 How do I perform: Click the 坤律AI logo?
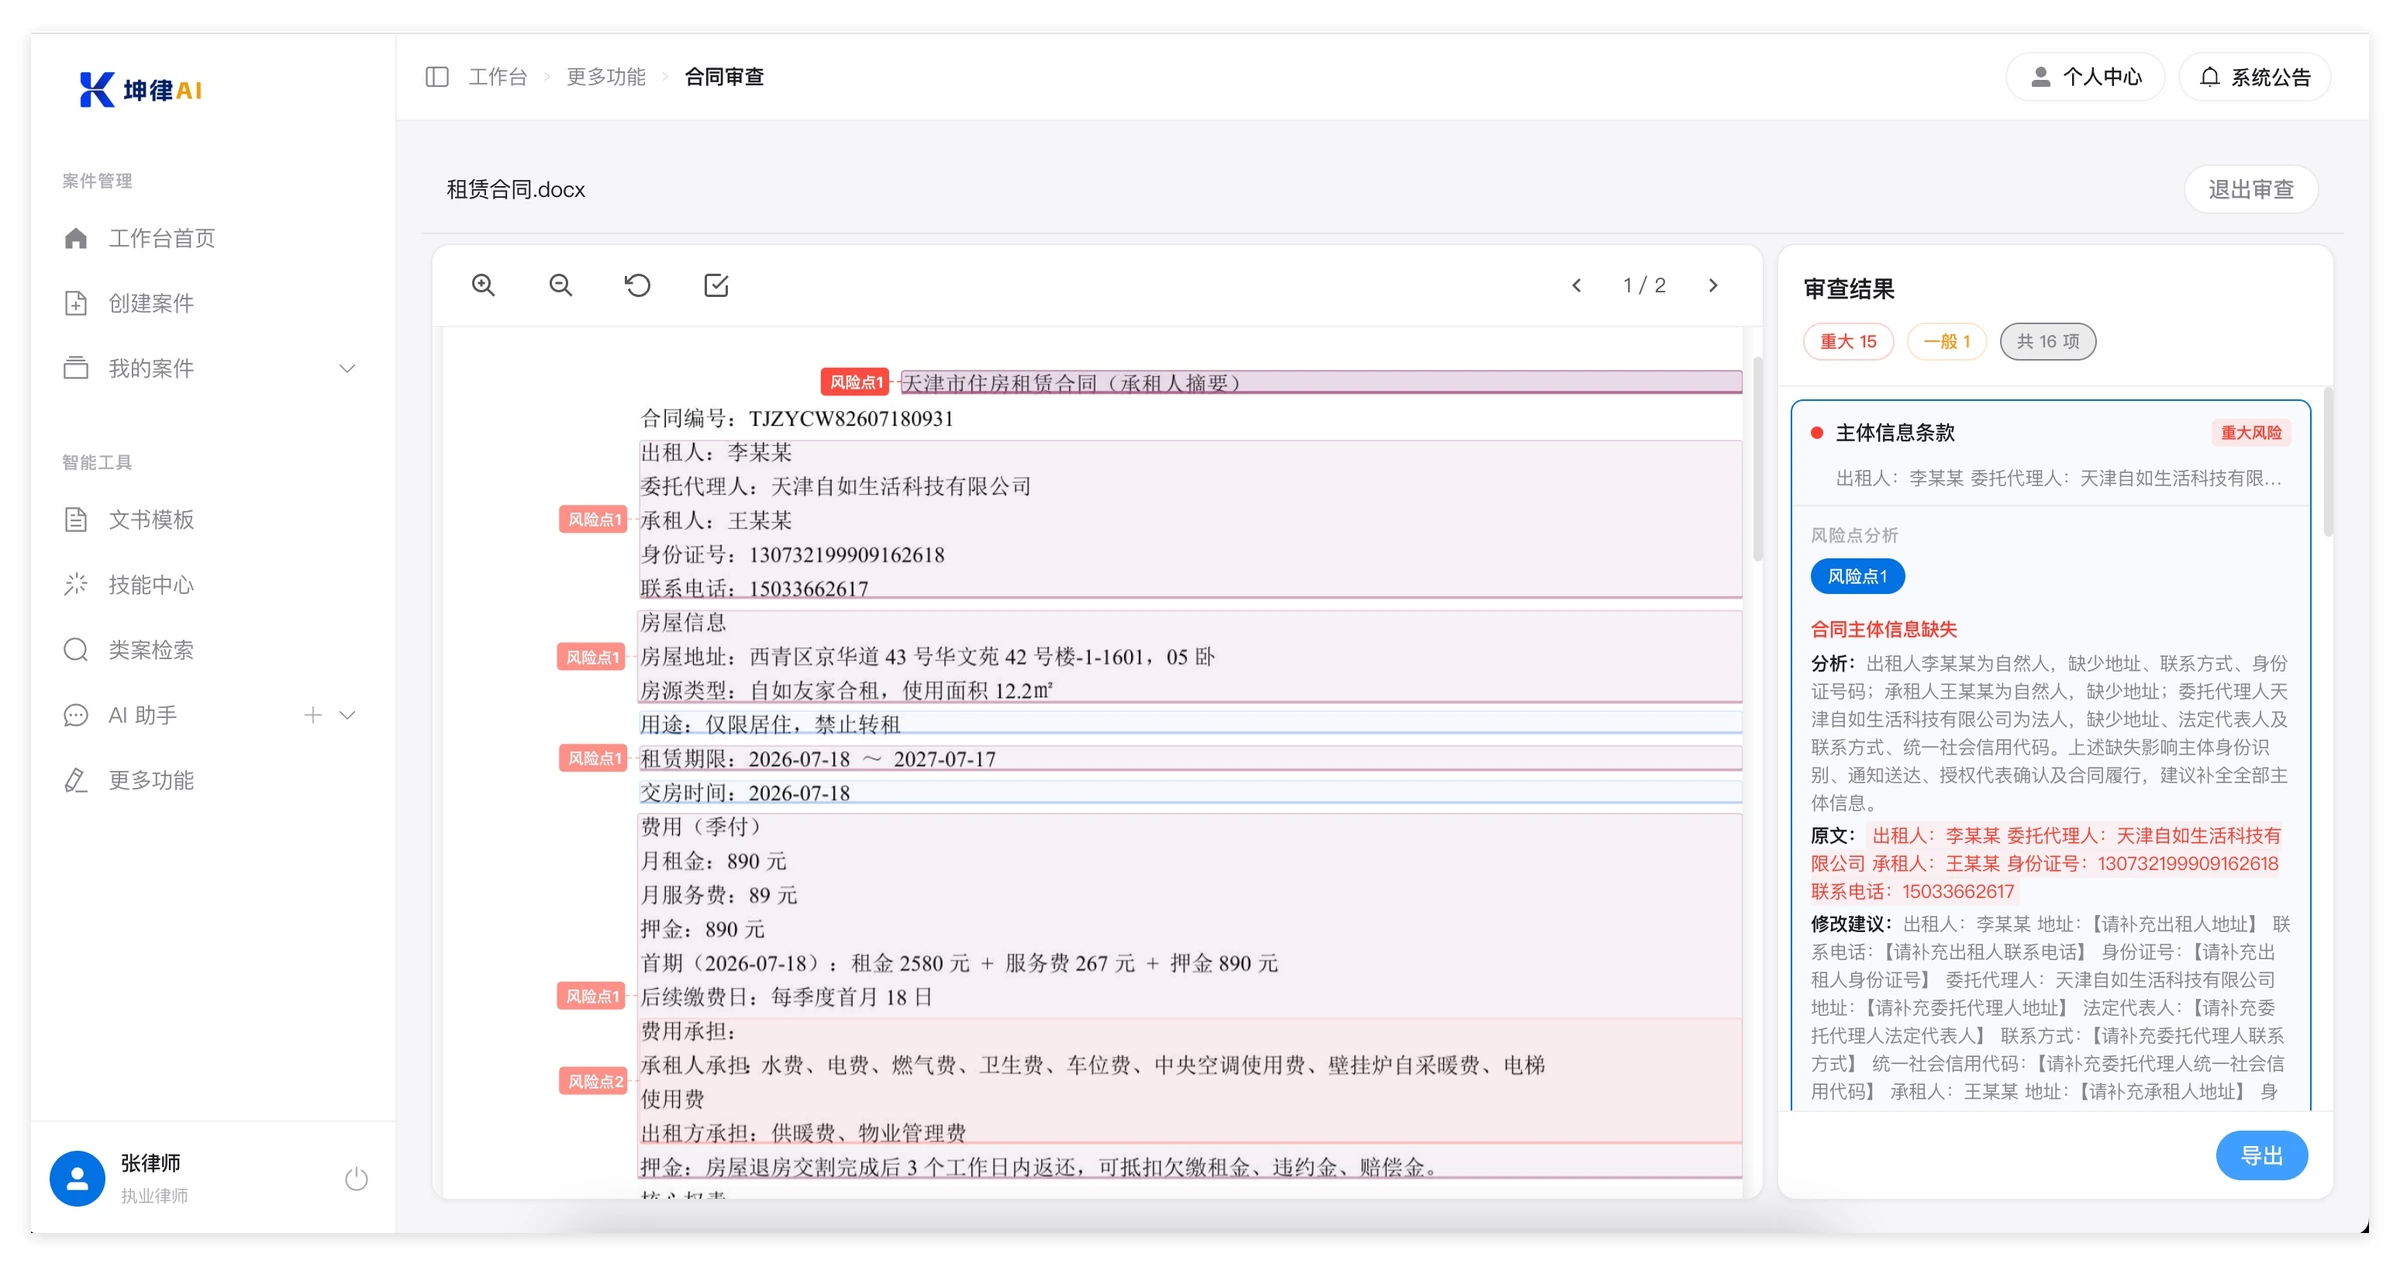[x=141, y=90]
